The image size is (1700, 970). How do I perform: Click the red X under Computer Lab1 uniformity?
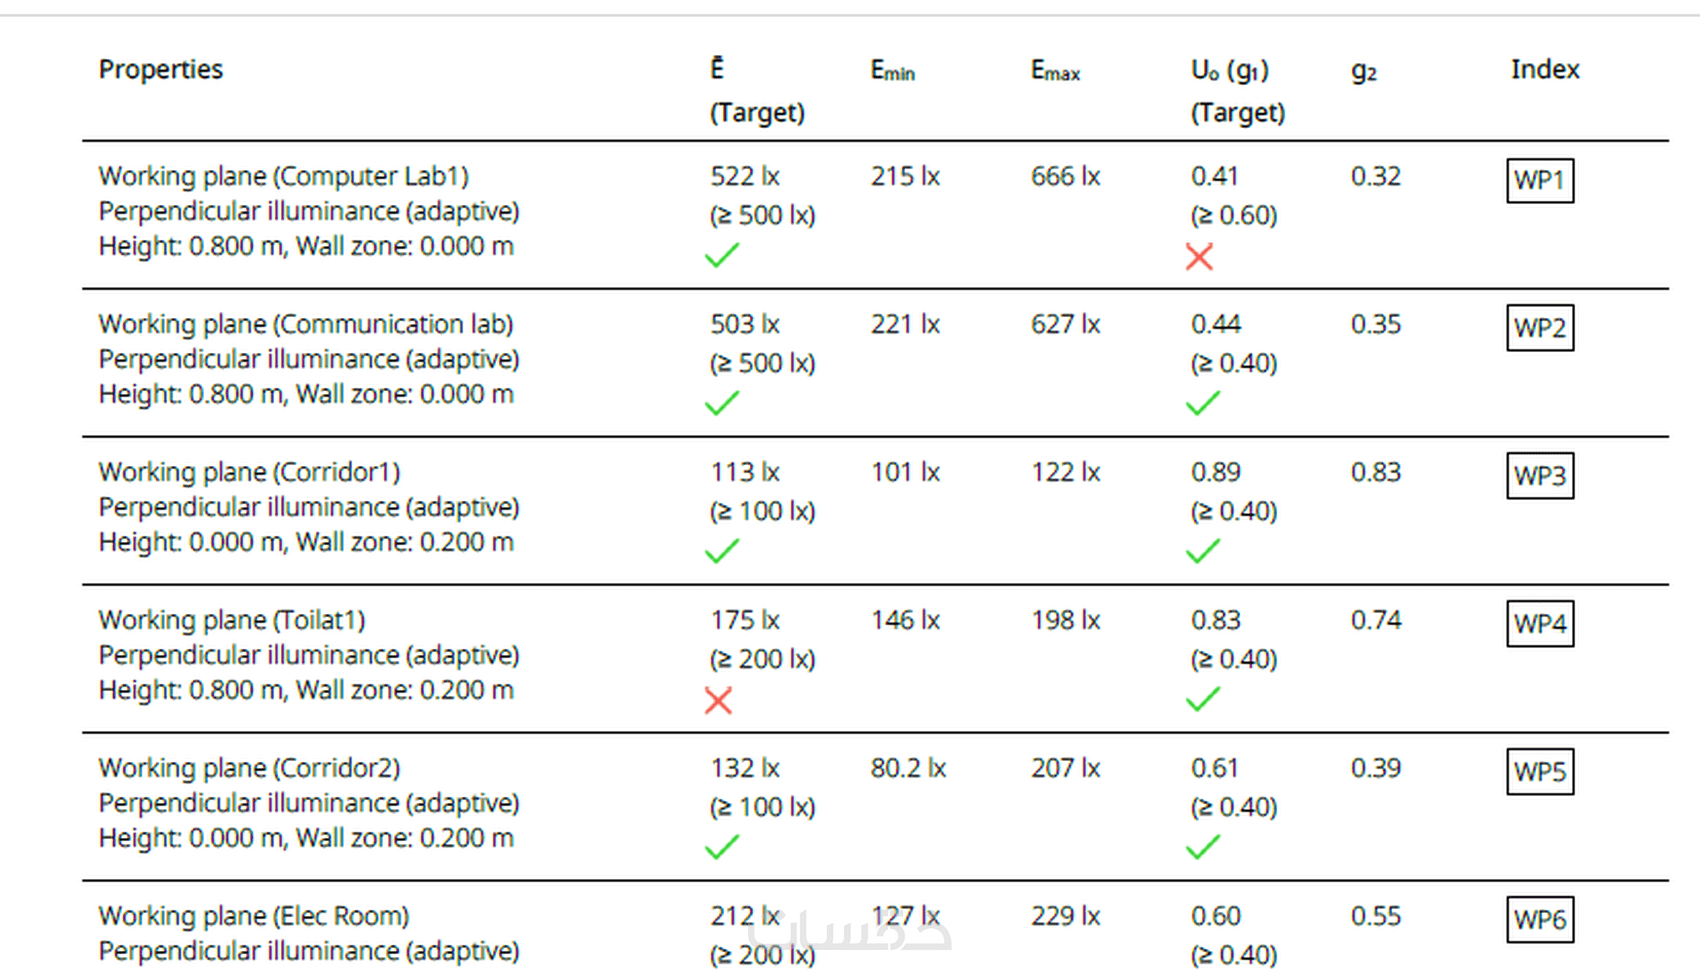point(1199,257)
